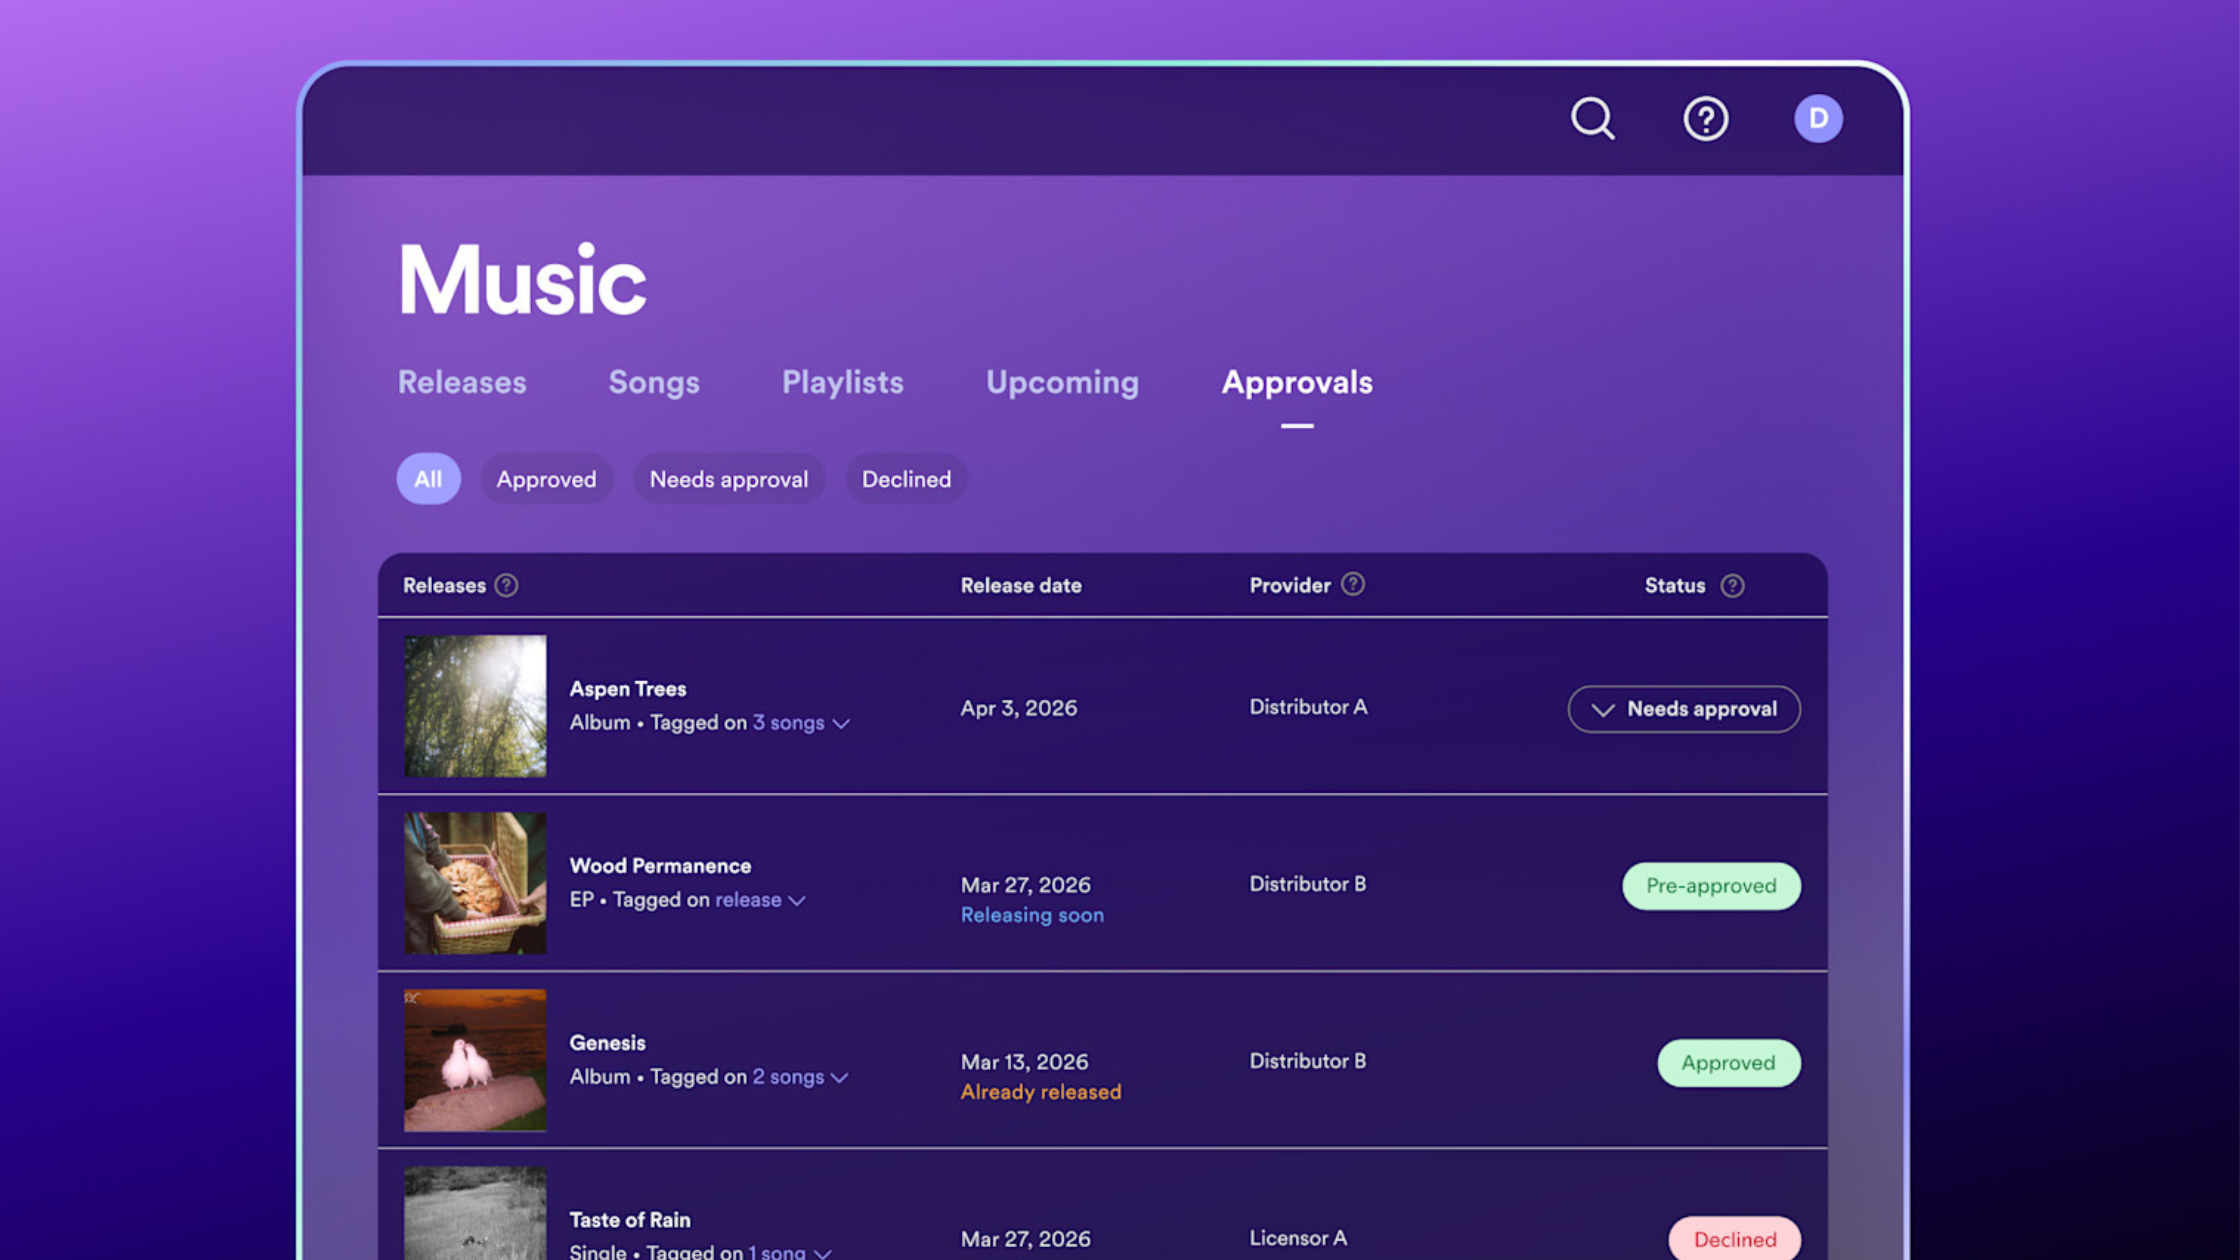Screen dimensions: 2240x1260
Task: Click the Taste of Rain title
Action: tap(630, 1220)
